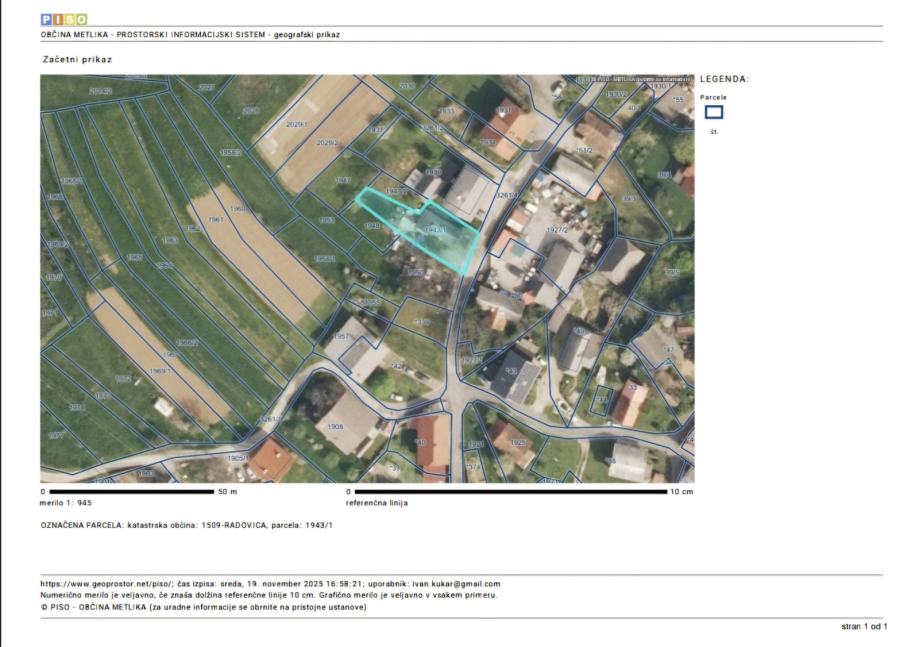Select the 'Začetni prikaz' heading
Viewport: 919px width, 647px height.
pyautogui.click(x=77, y=59)
